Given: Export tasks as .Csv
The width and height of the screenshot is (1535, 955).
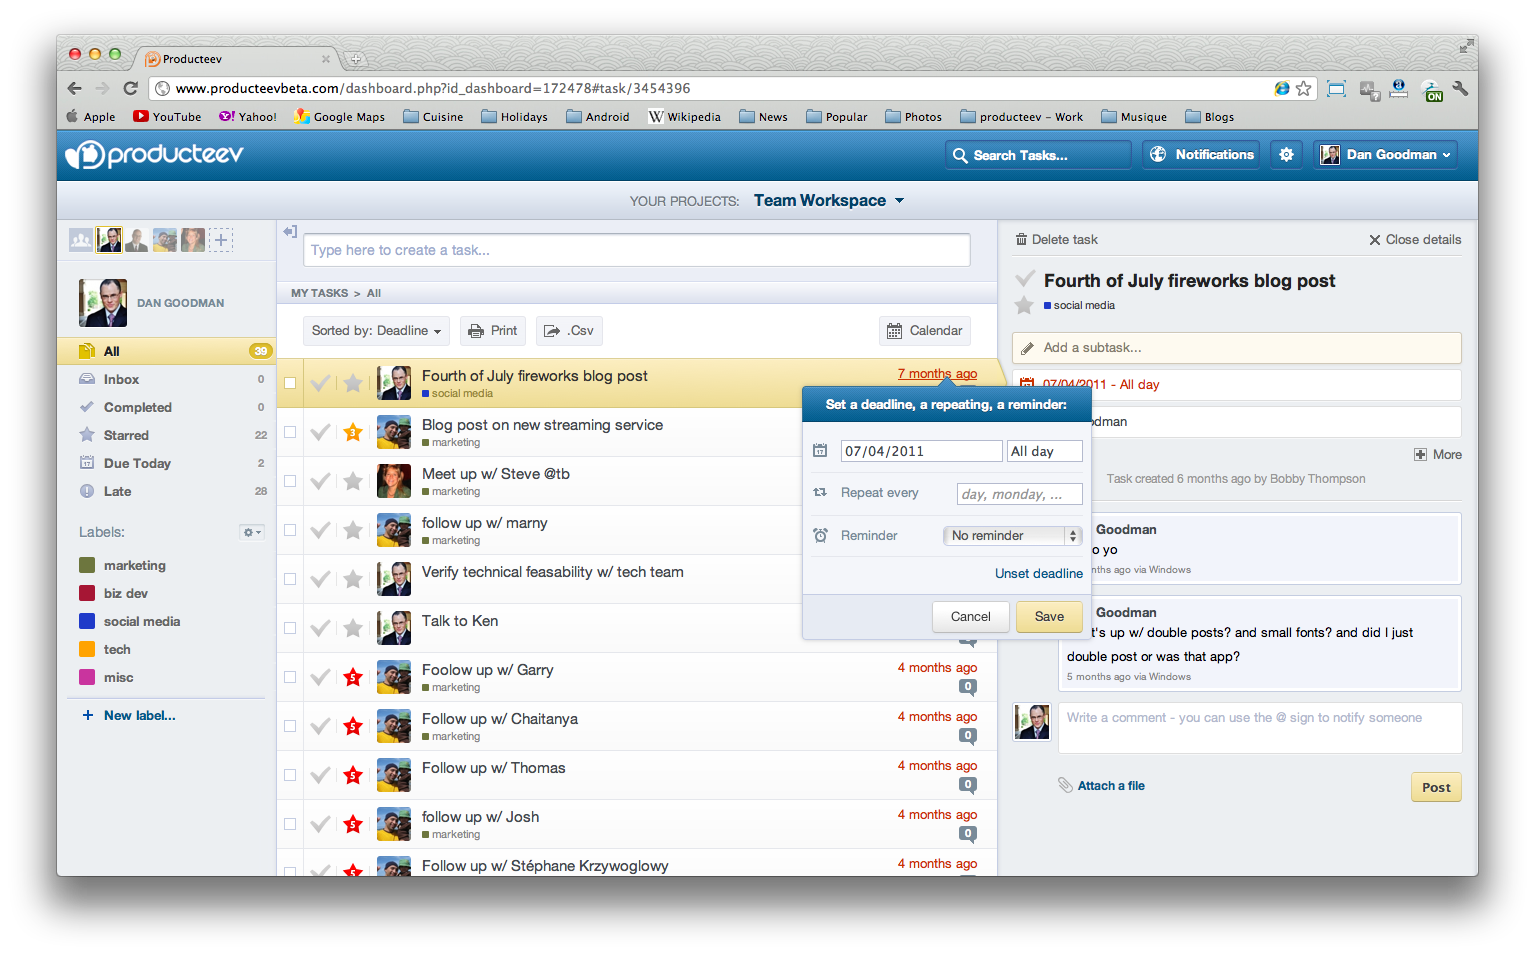Looking at the screenshot, I should click(x=569, y=331).
